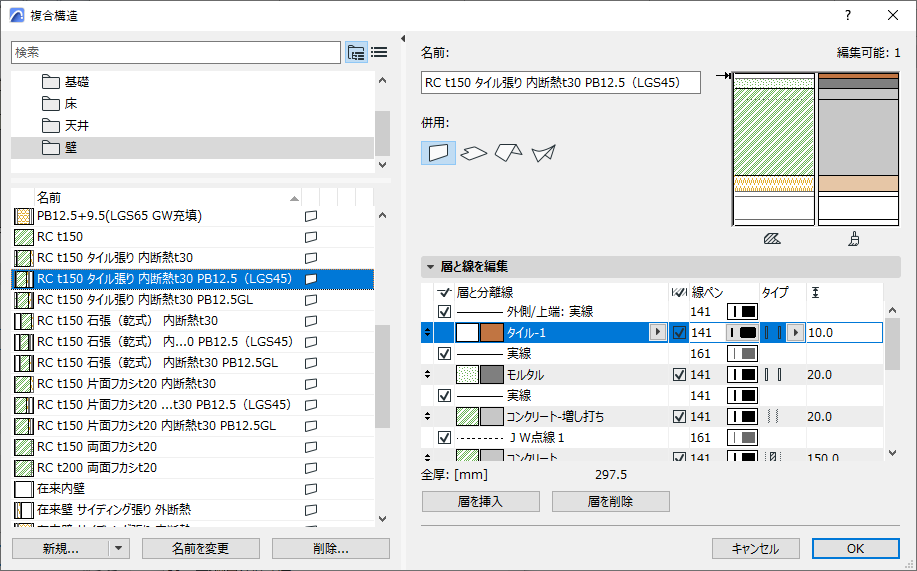Select RC t150 タイル張り 内断熱t30 PB12.5GL

coord(193,300)
